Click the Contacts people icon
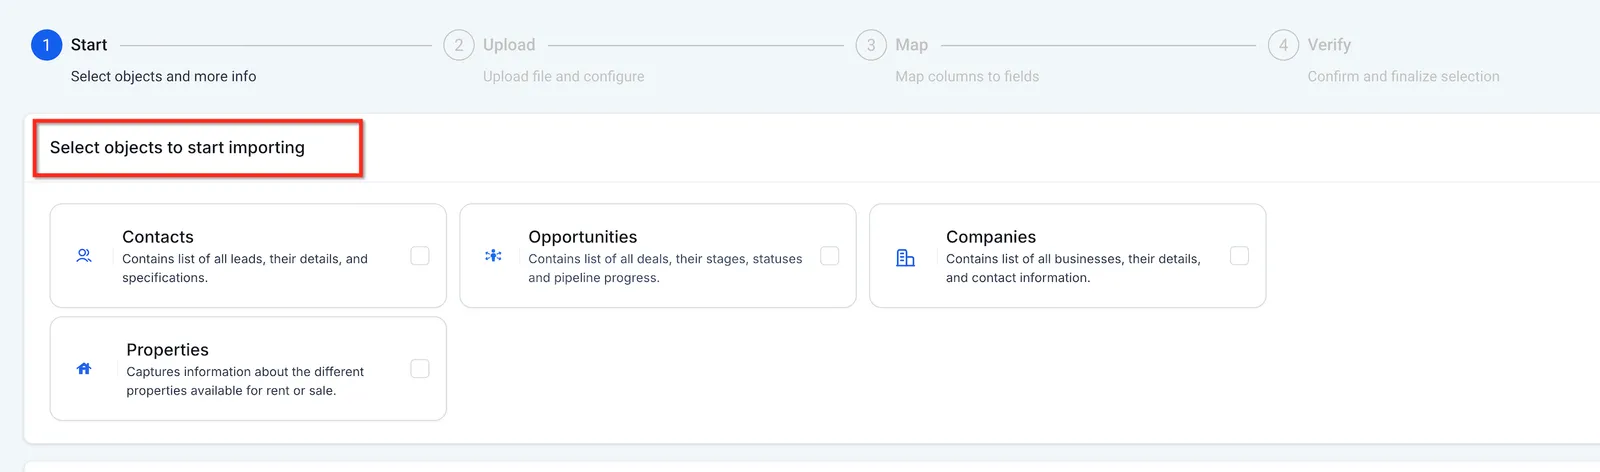This screenshot has width=1600, height=472. (x=84, y=256)
